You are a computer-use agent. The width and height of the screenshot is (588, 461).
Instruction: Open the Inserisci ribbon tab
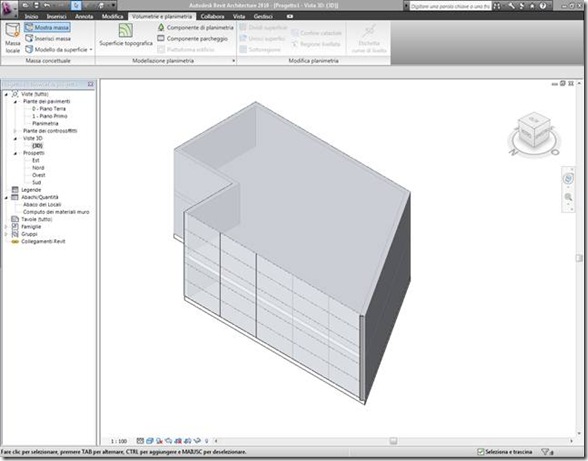tap(56, 17)
